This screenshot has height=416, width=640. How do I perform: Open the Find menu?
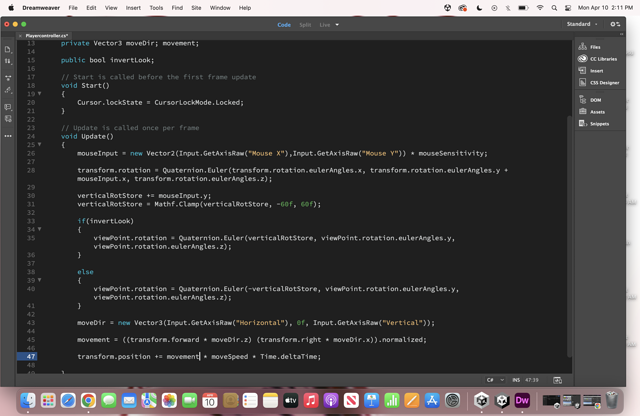pyautogui.click(x=177, y=8)
